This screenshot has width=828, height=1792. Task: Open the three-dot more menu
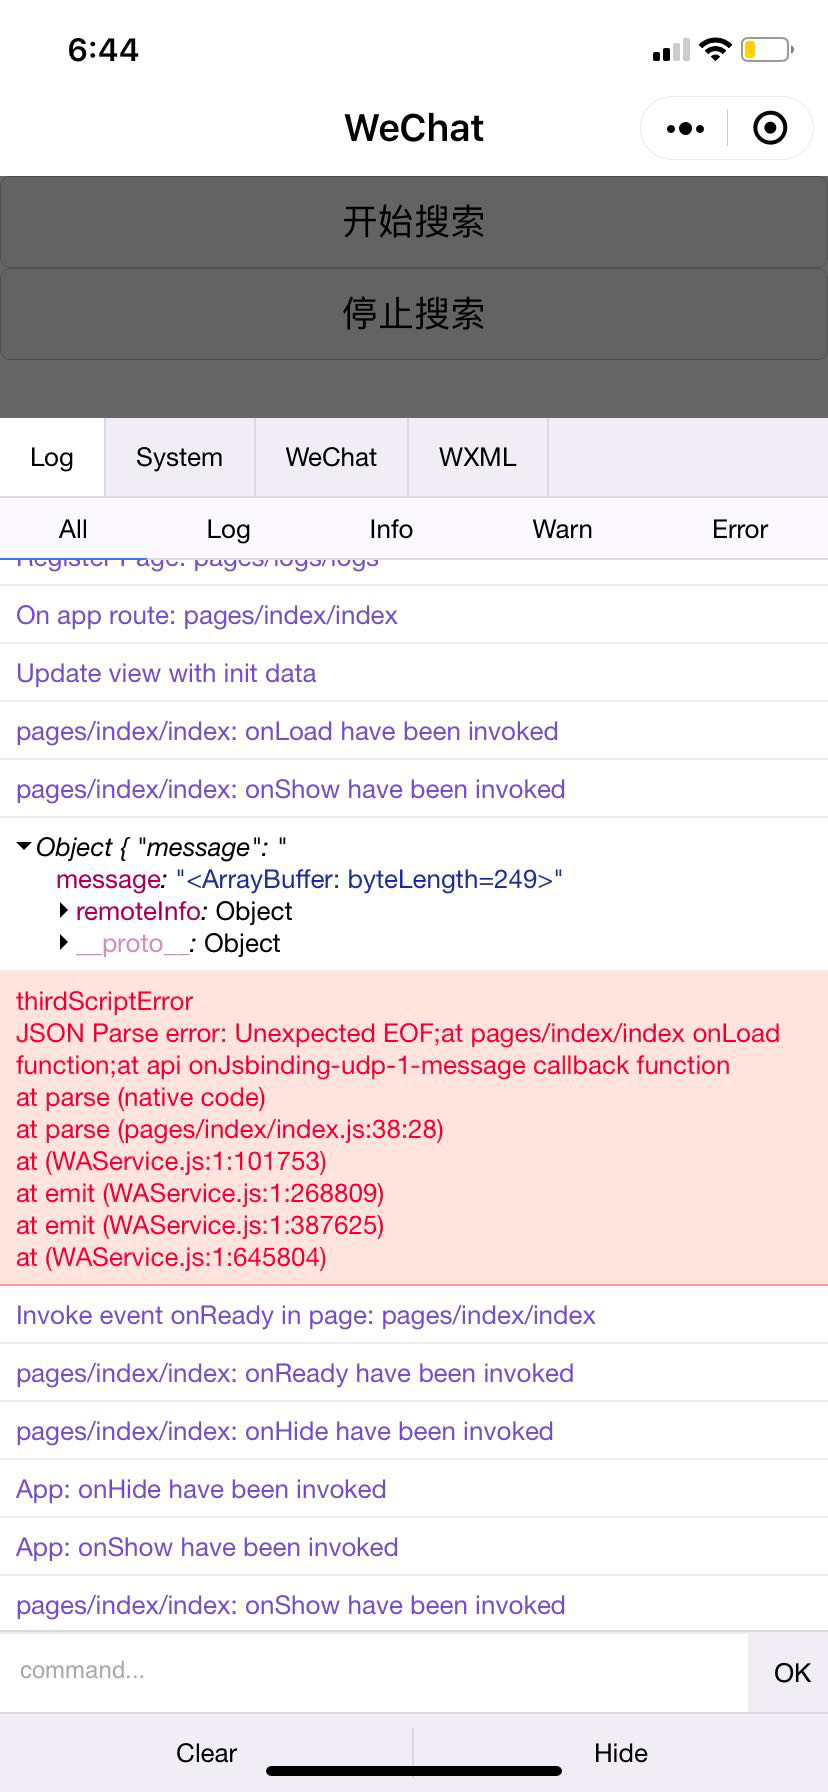point(685,129)
